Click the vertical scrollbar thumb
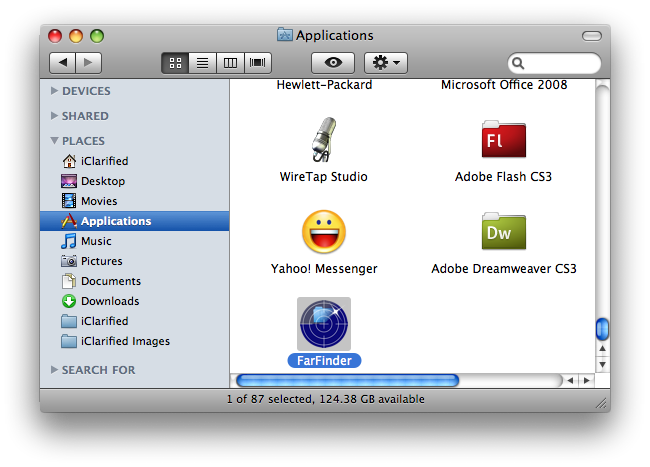The height and width of the screenshot is (467, 650). point(602,329)
